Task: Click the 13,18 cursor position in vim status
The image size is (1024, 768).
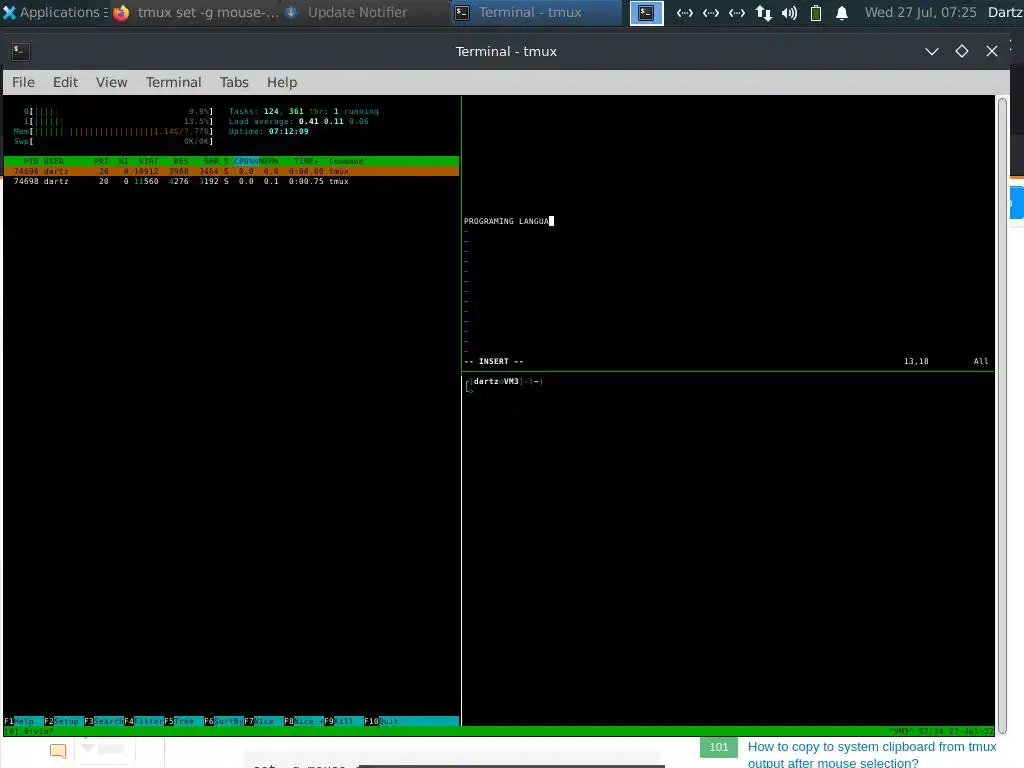Action: (916, 361)
